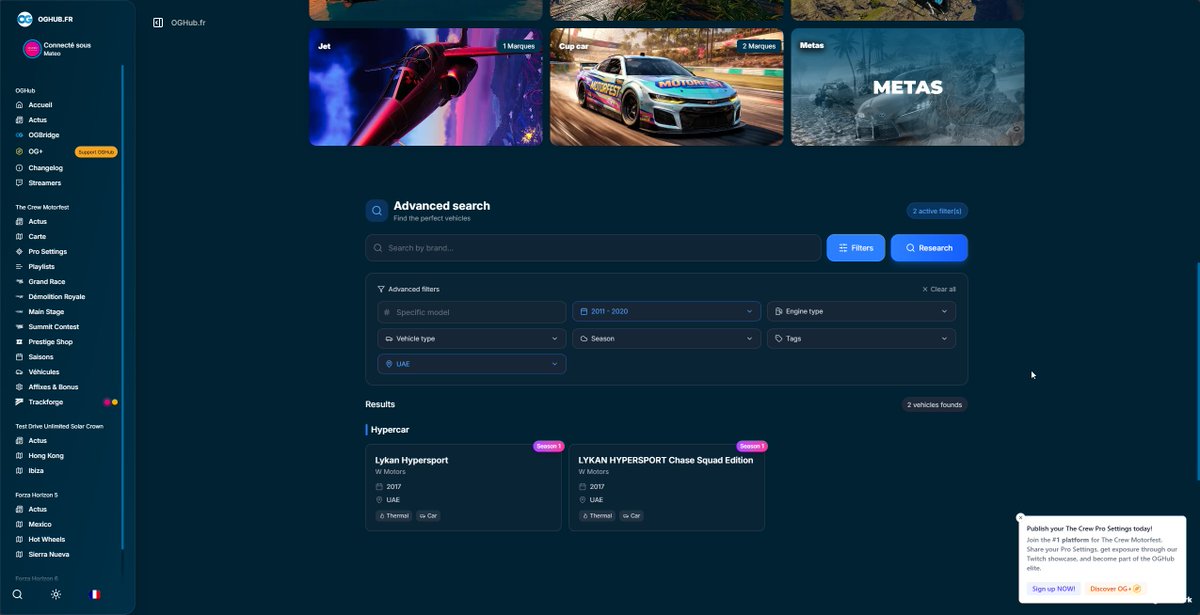Open the LYKAN HYPERSPORT Chase Squad Edition card
The image size is (1200, 615).
tap(667, 488)
